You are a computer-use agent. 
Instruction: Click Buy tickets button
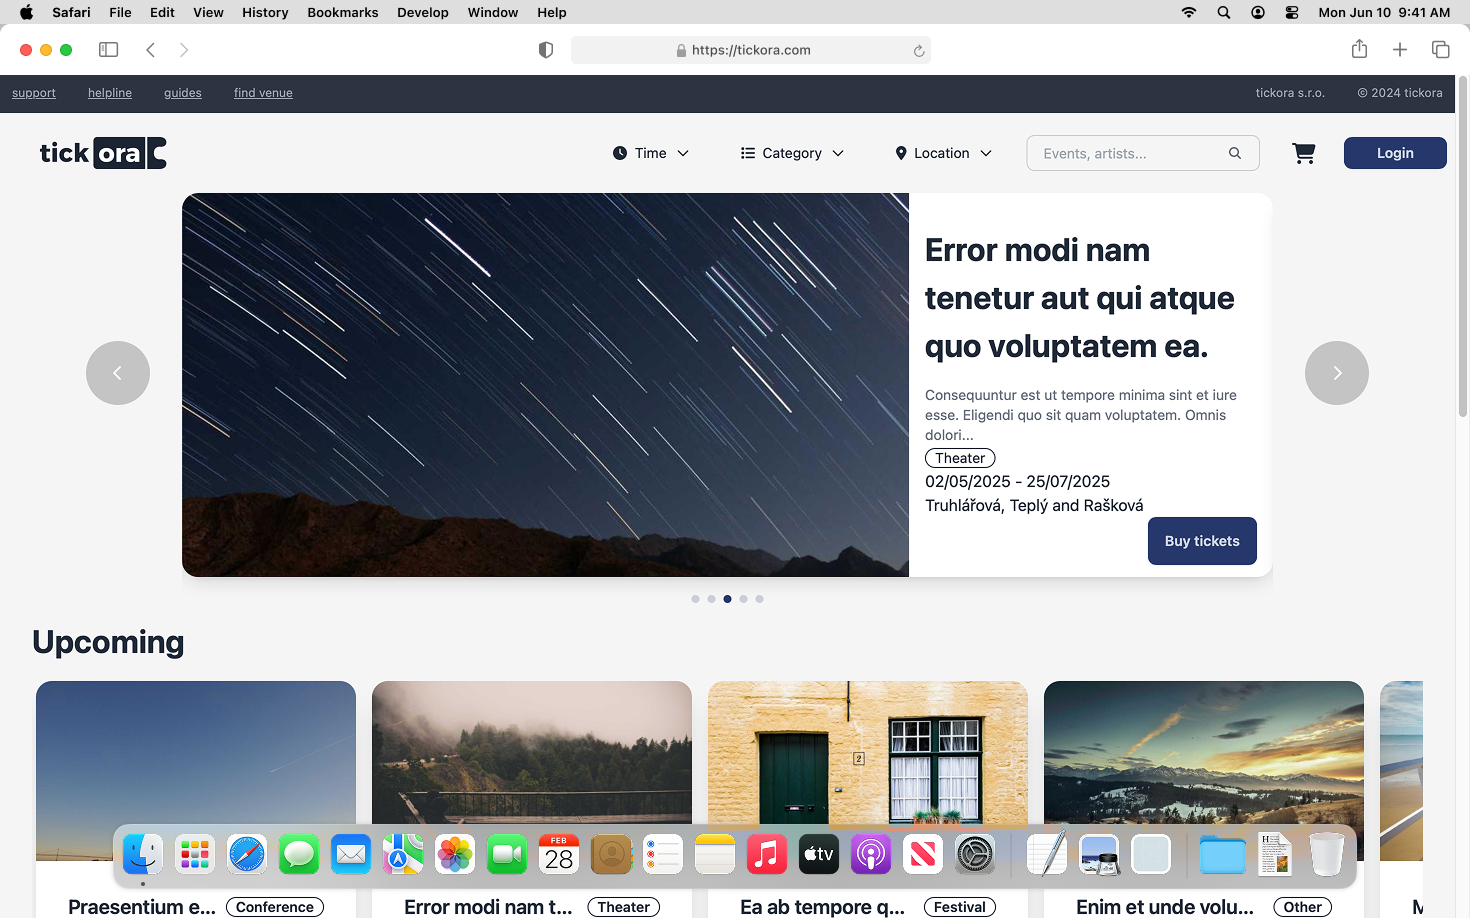click(1202, 541)
